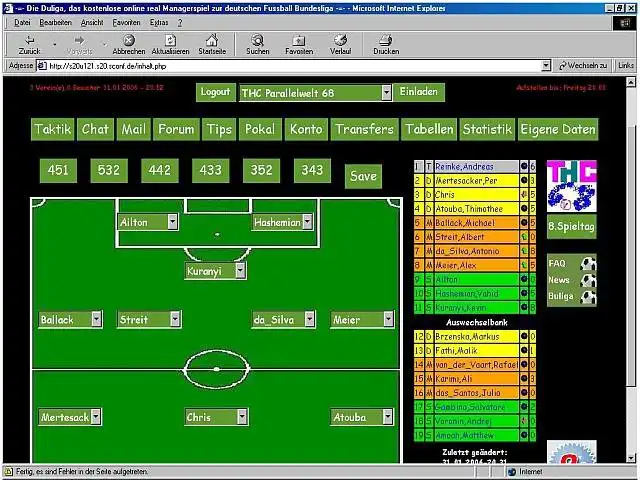Click the Aktualisieren refresh icon
Viewport: 640px width, 480px height.
tap(170, 40)
